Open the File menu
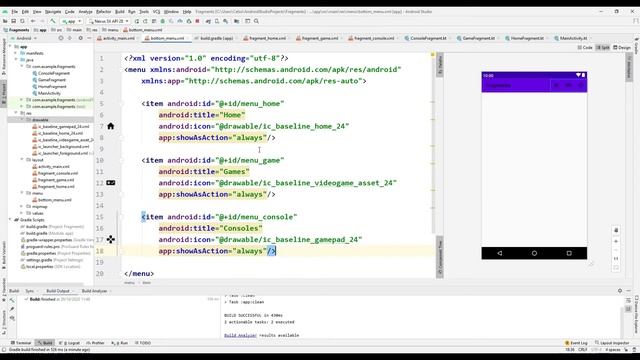 pos(15,12)
